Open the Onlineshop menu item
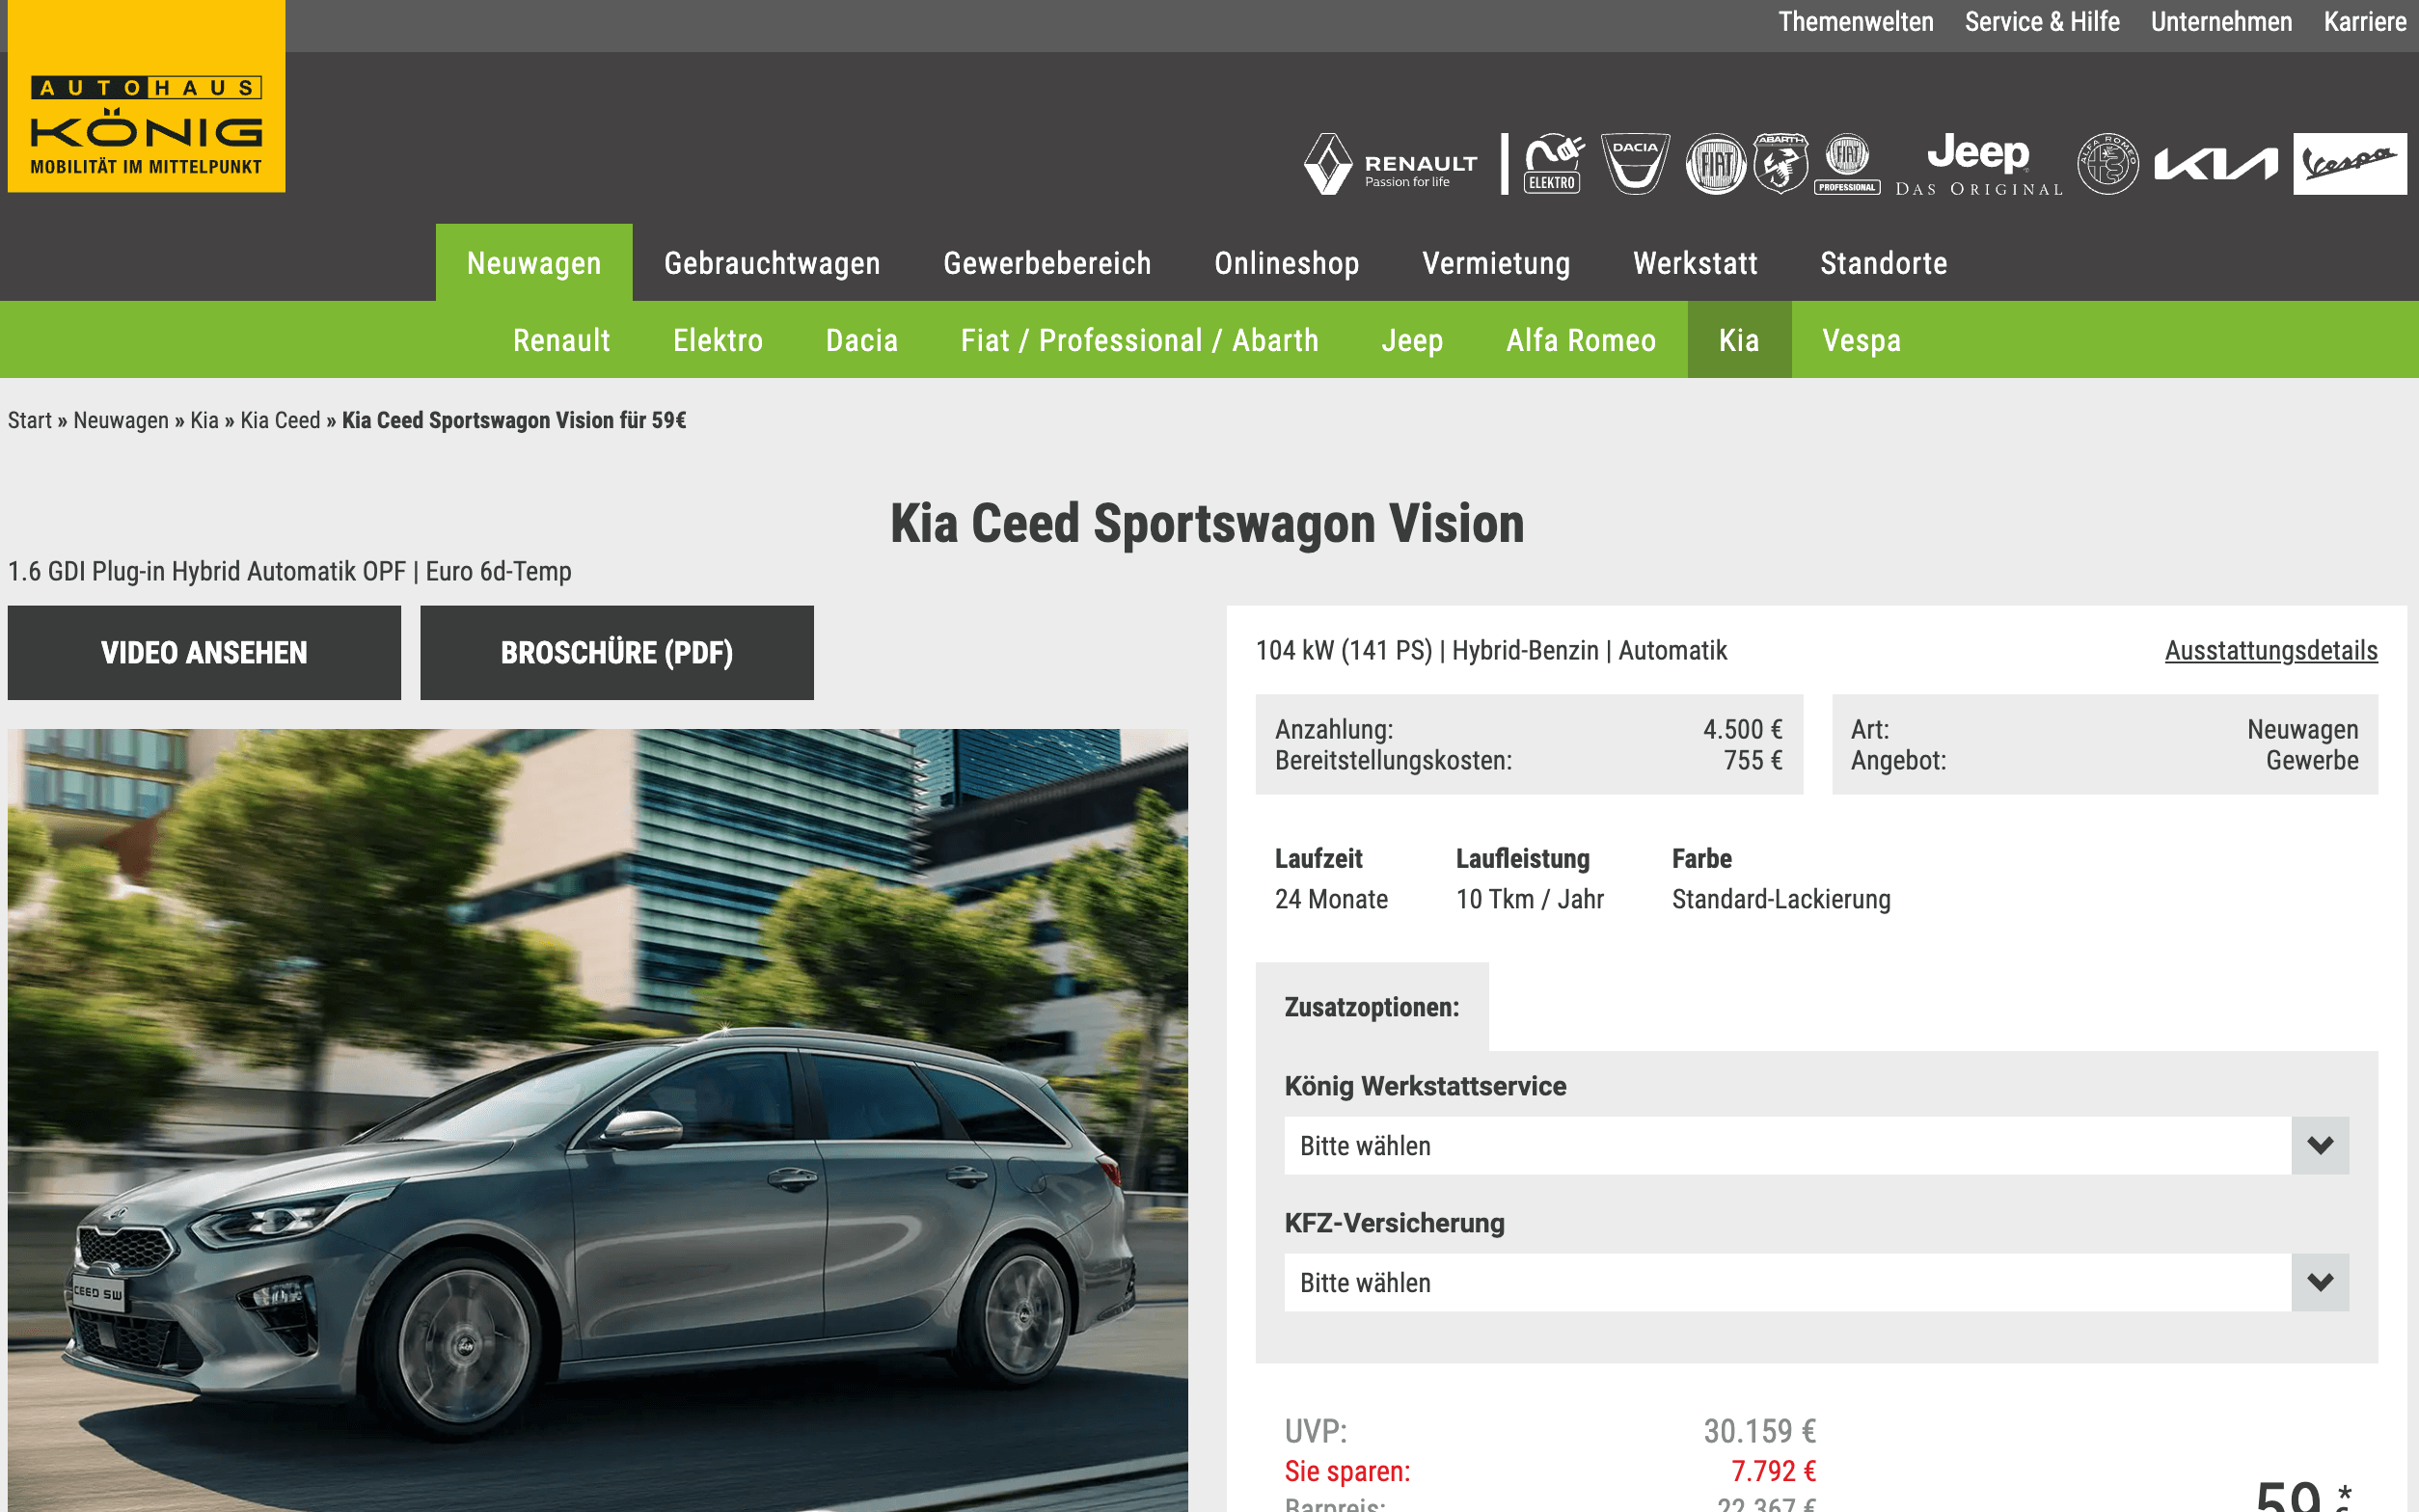The width and height of the screenshot is (2419, 1512). coord(1286,262)
